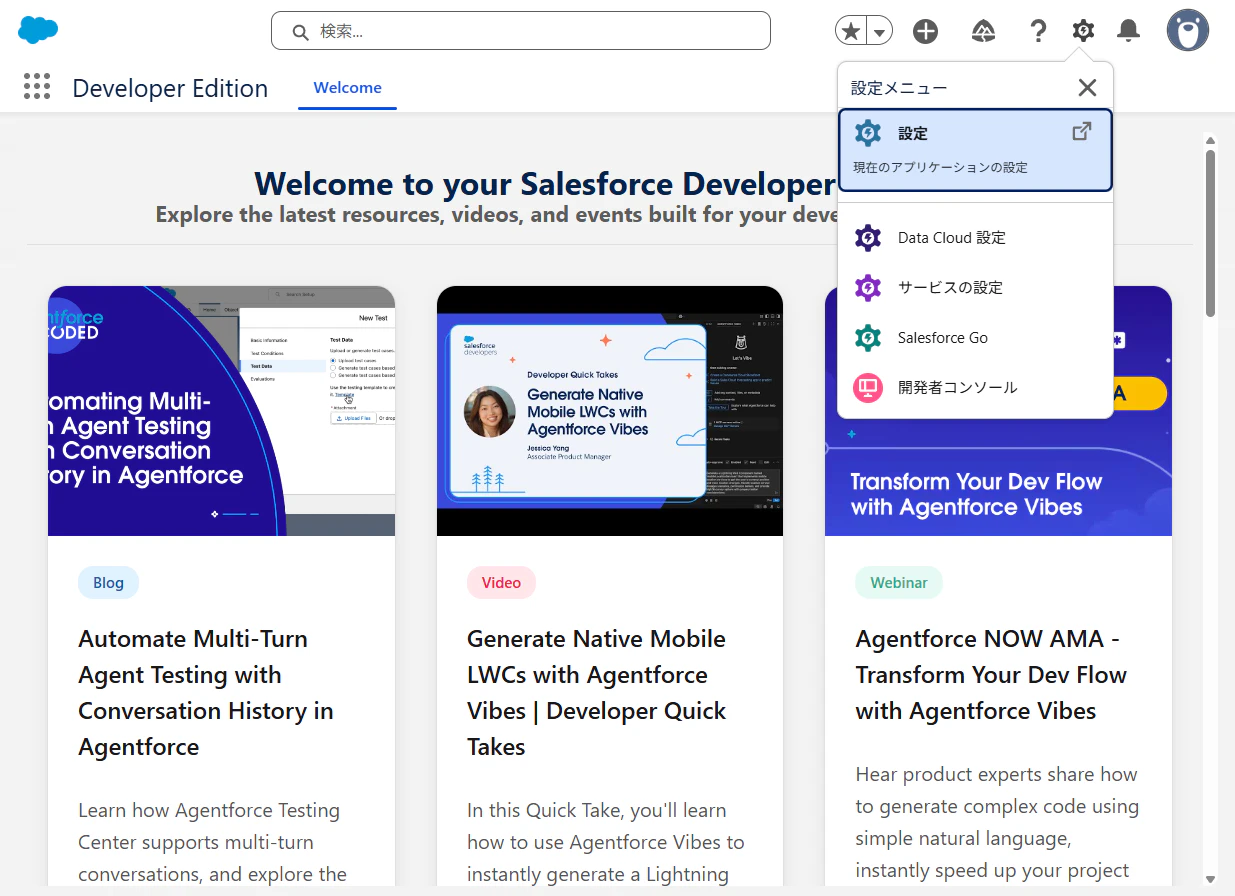
Task: Click the サービスの設定 gear icon
Action: coord(868,288)
